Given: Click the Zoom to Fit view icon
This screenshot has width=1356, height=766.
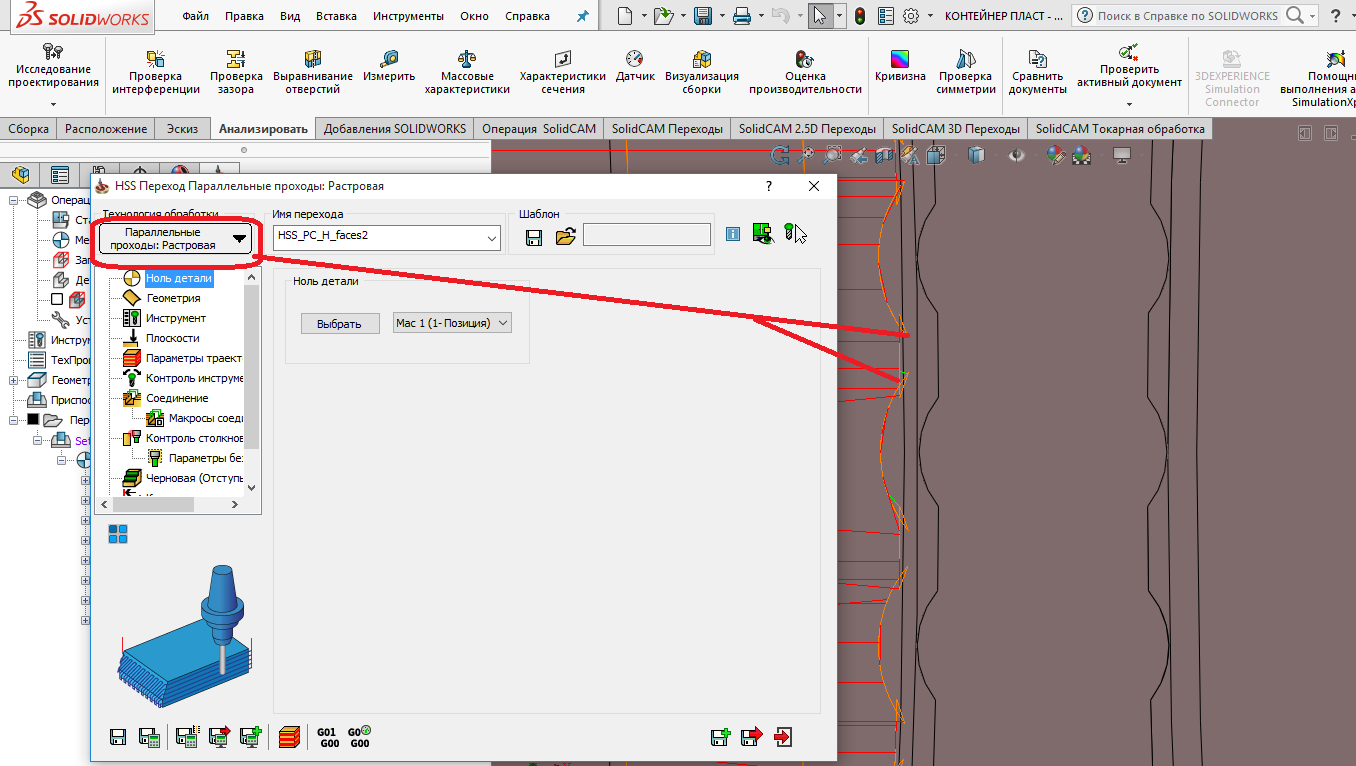Looking at the screenshot, I should pos(808,155).
